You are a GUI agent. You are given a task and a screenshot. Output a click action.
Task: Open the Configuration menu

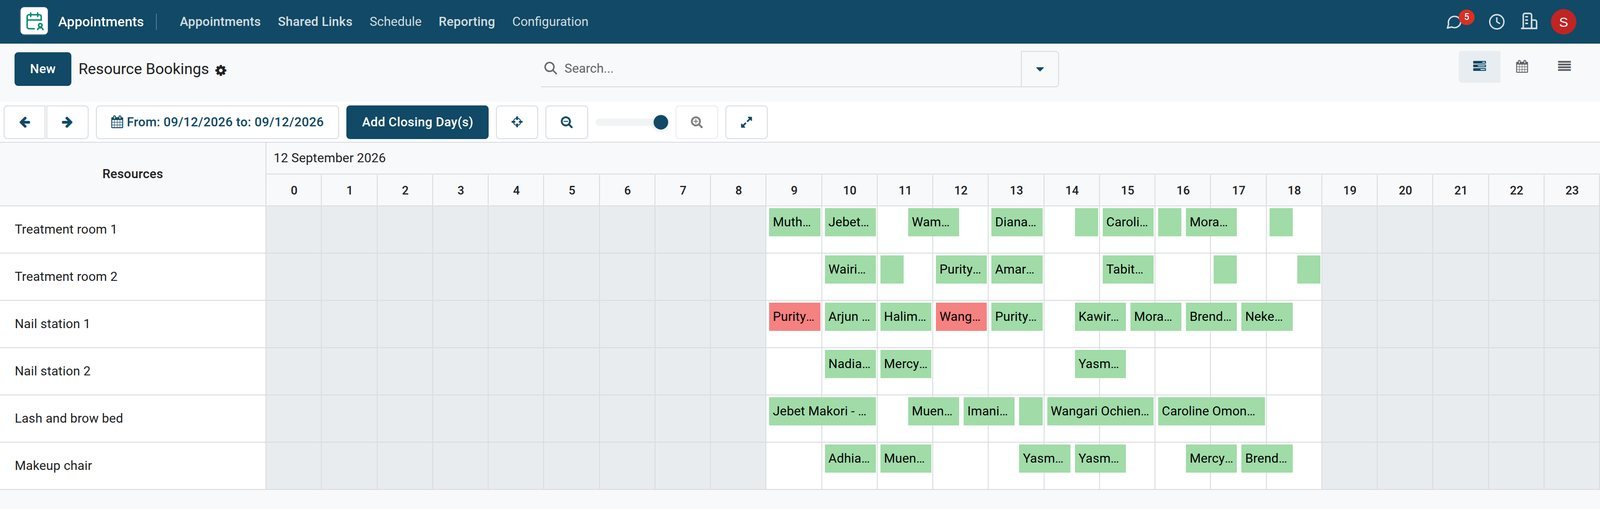(550, 21)
